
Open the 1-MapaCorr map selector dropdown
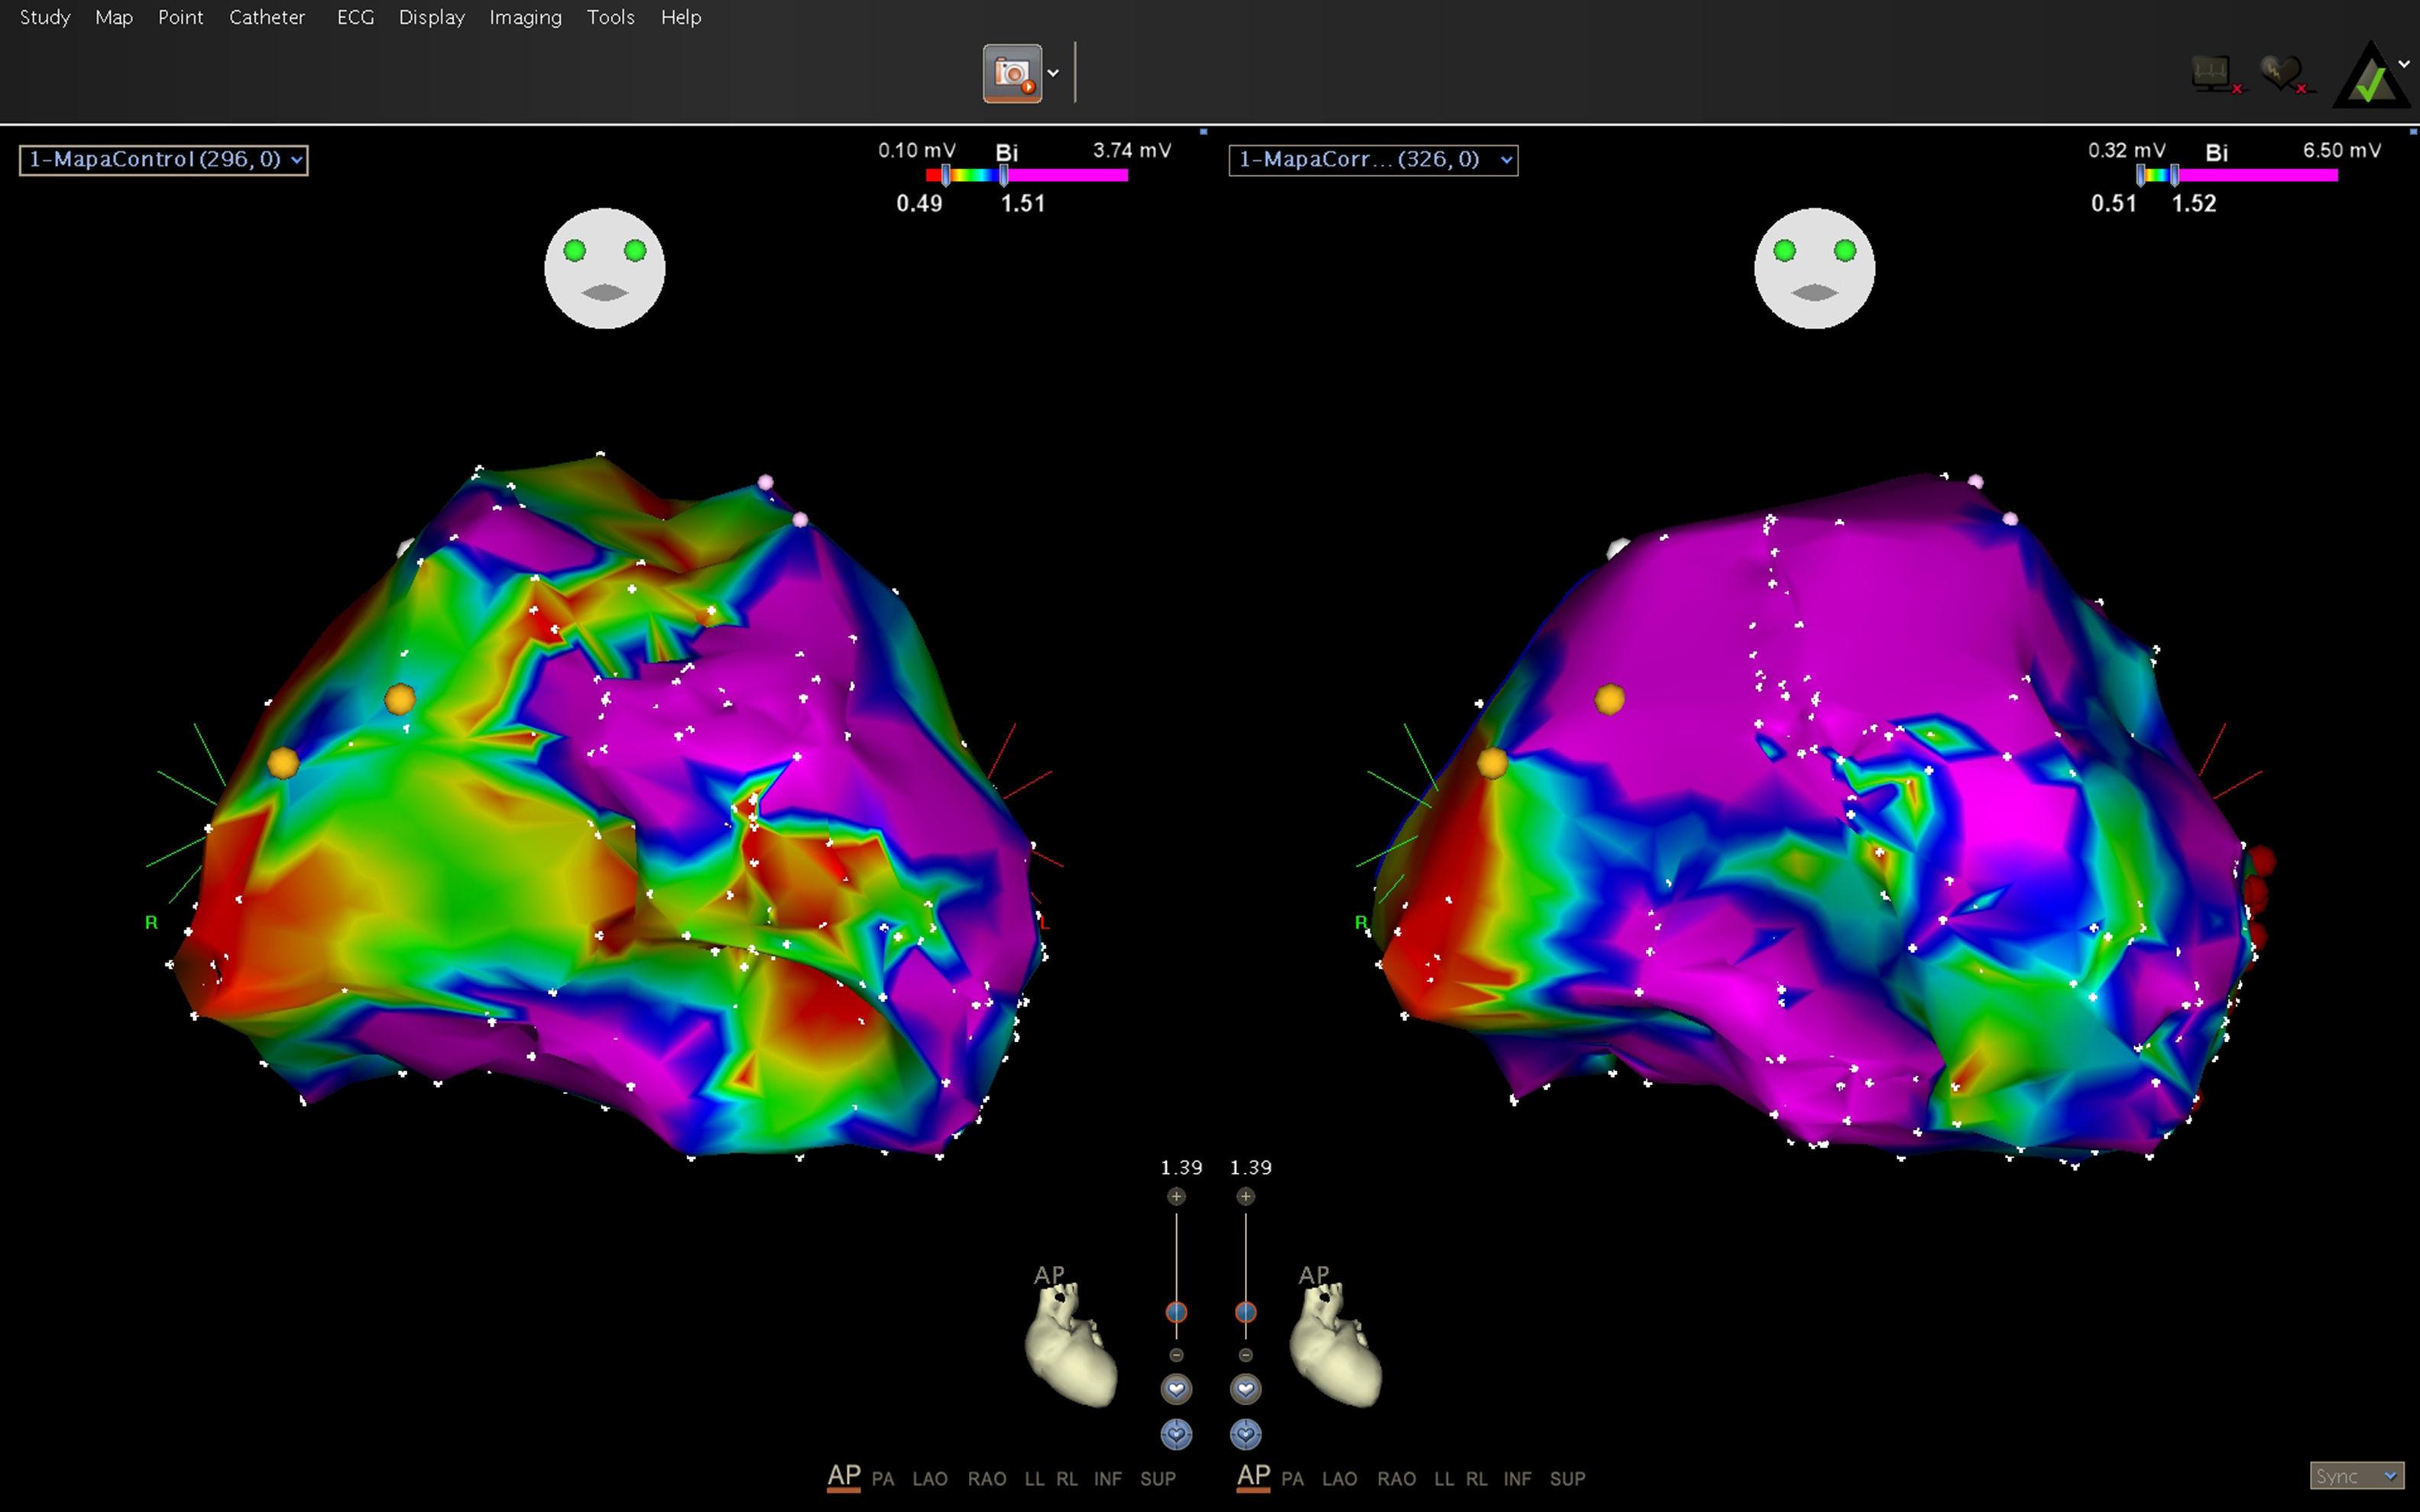1373,160
